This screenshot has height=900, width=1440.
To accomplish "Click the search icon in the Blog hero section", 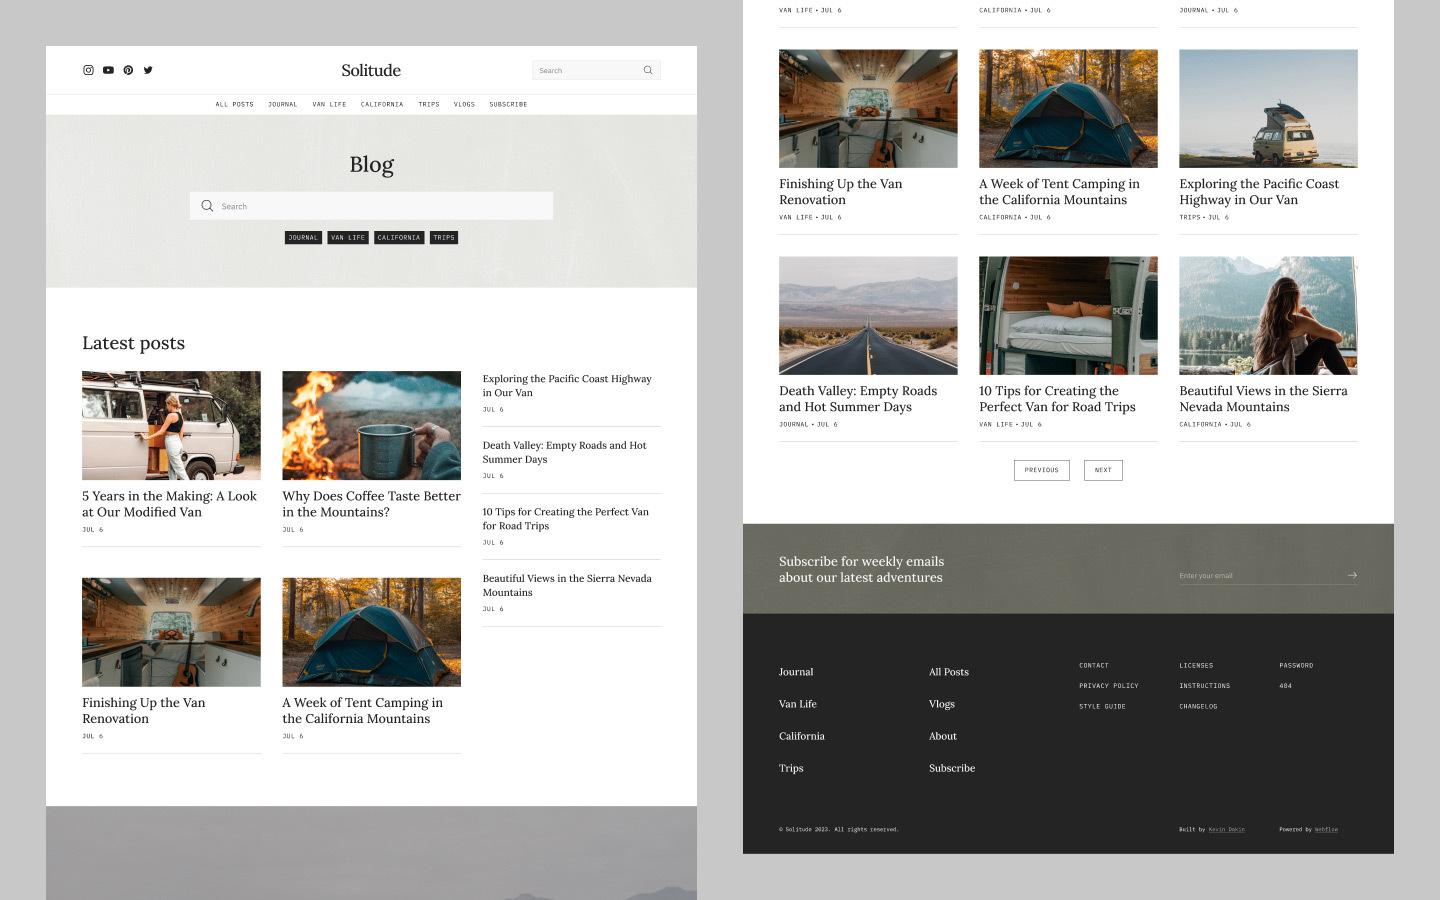I will point(207,205).
